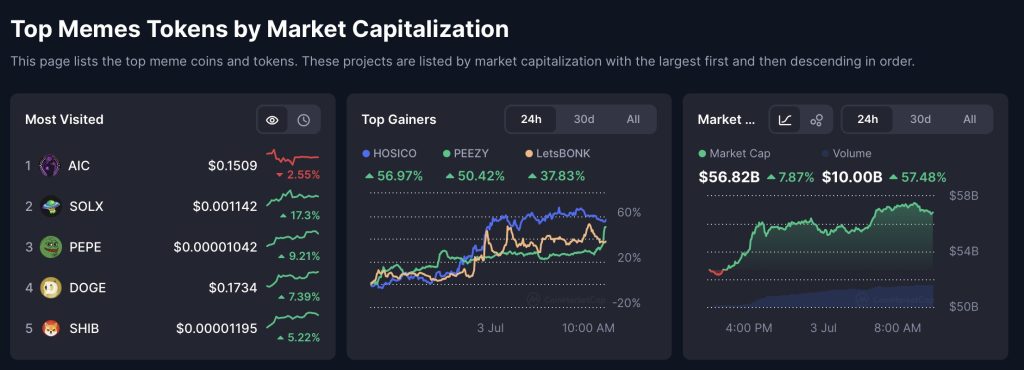
Task: Select the eye icon in Most Visited
Action: click(x=272, y=120)
